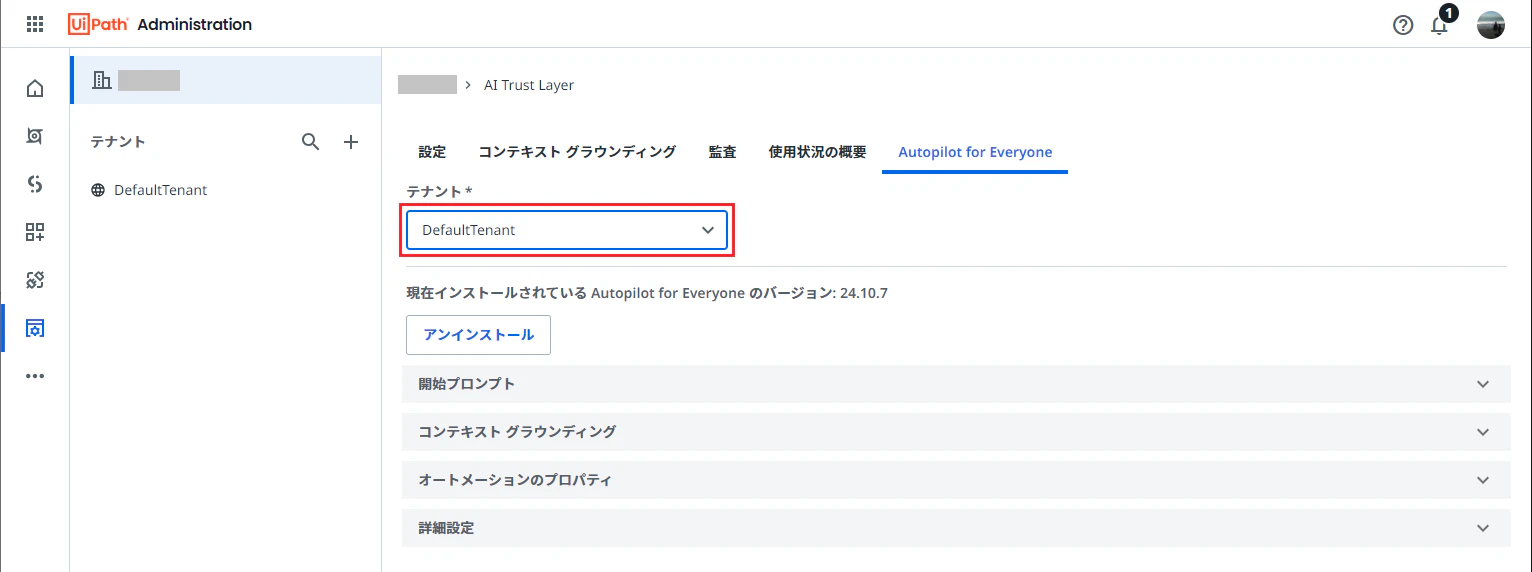Select the Autopilot for Everyone tab

tap(975, 152)
